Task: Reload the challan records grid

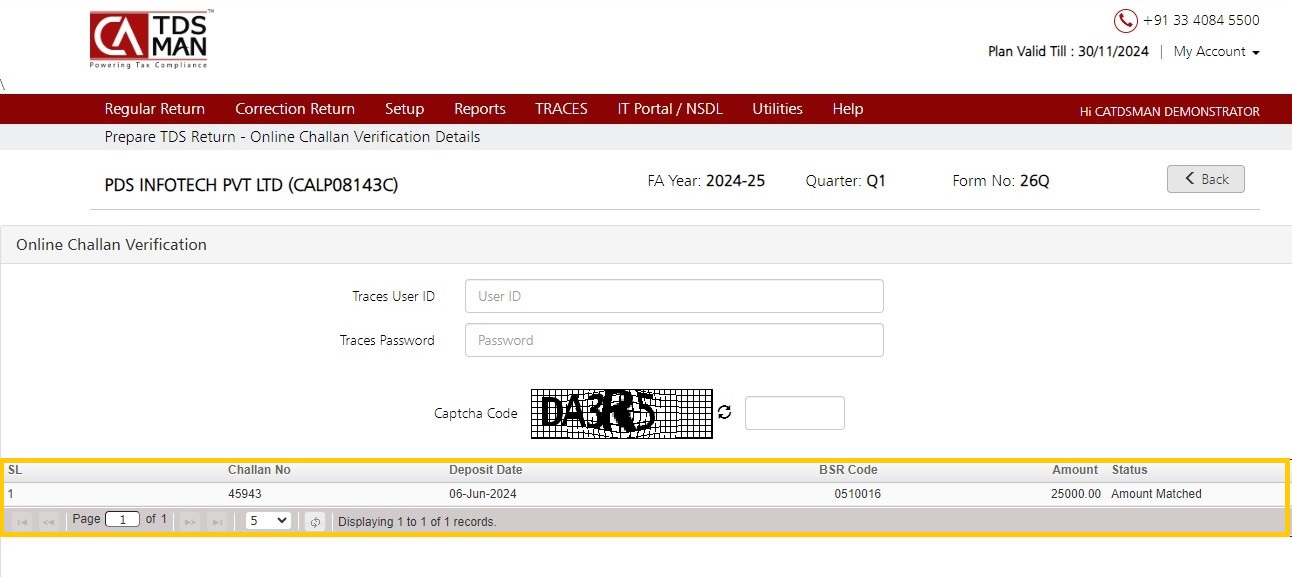Action: (315, 521)
